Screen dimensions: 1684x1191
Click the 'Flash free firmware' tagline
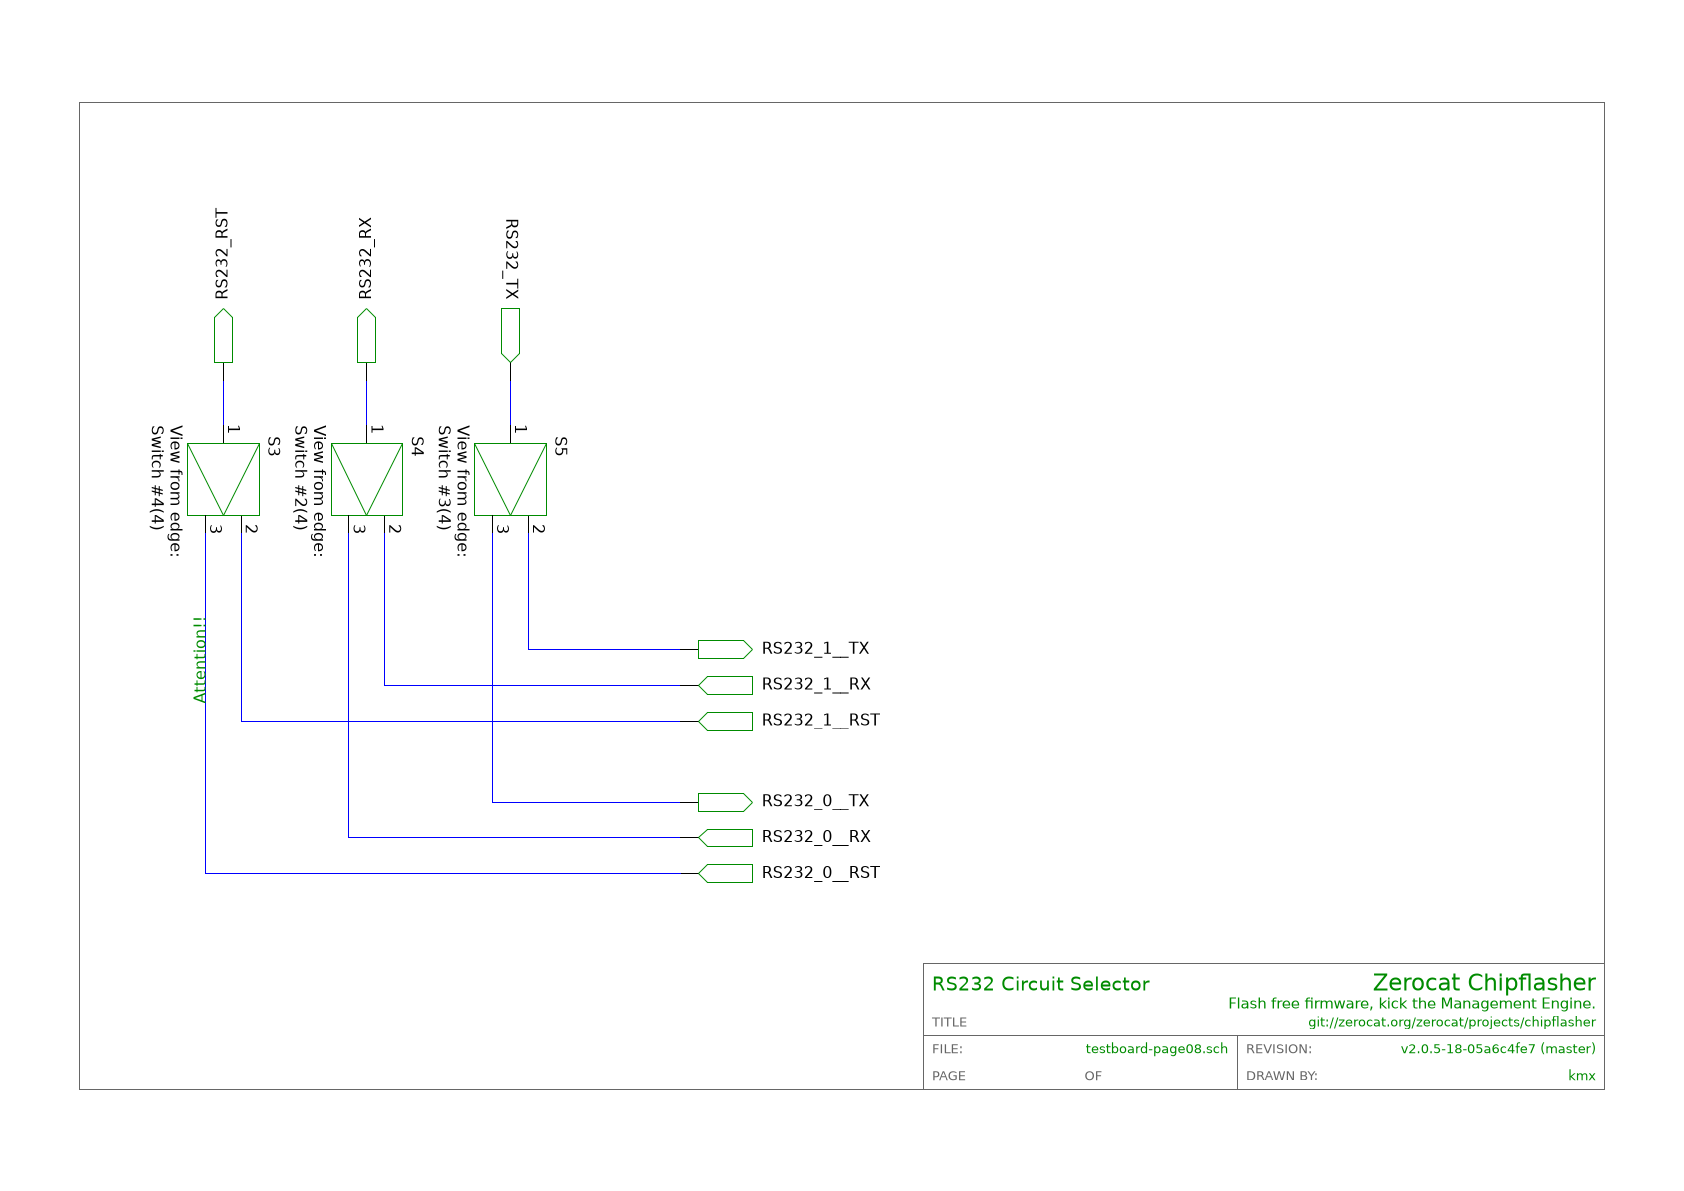click(x=1412, y=1004)
